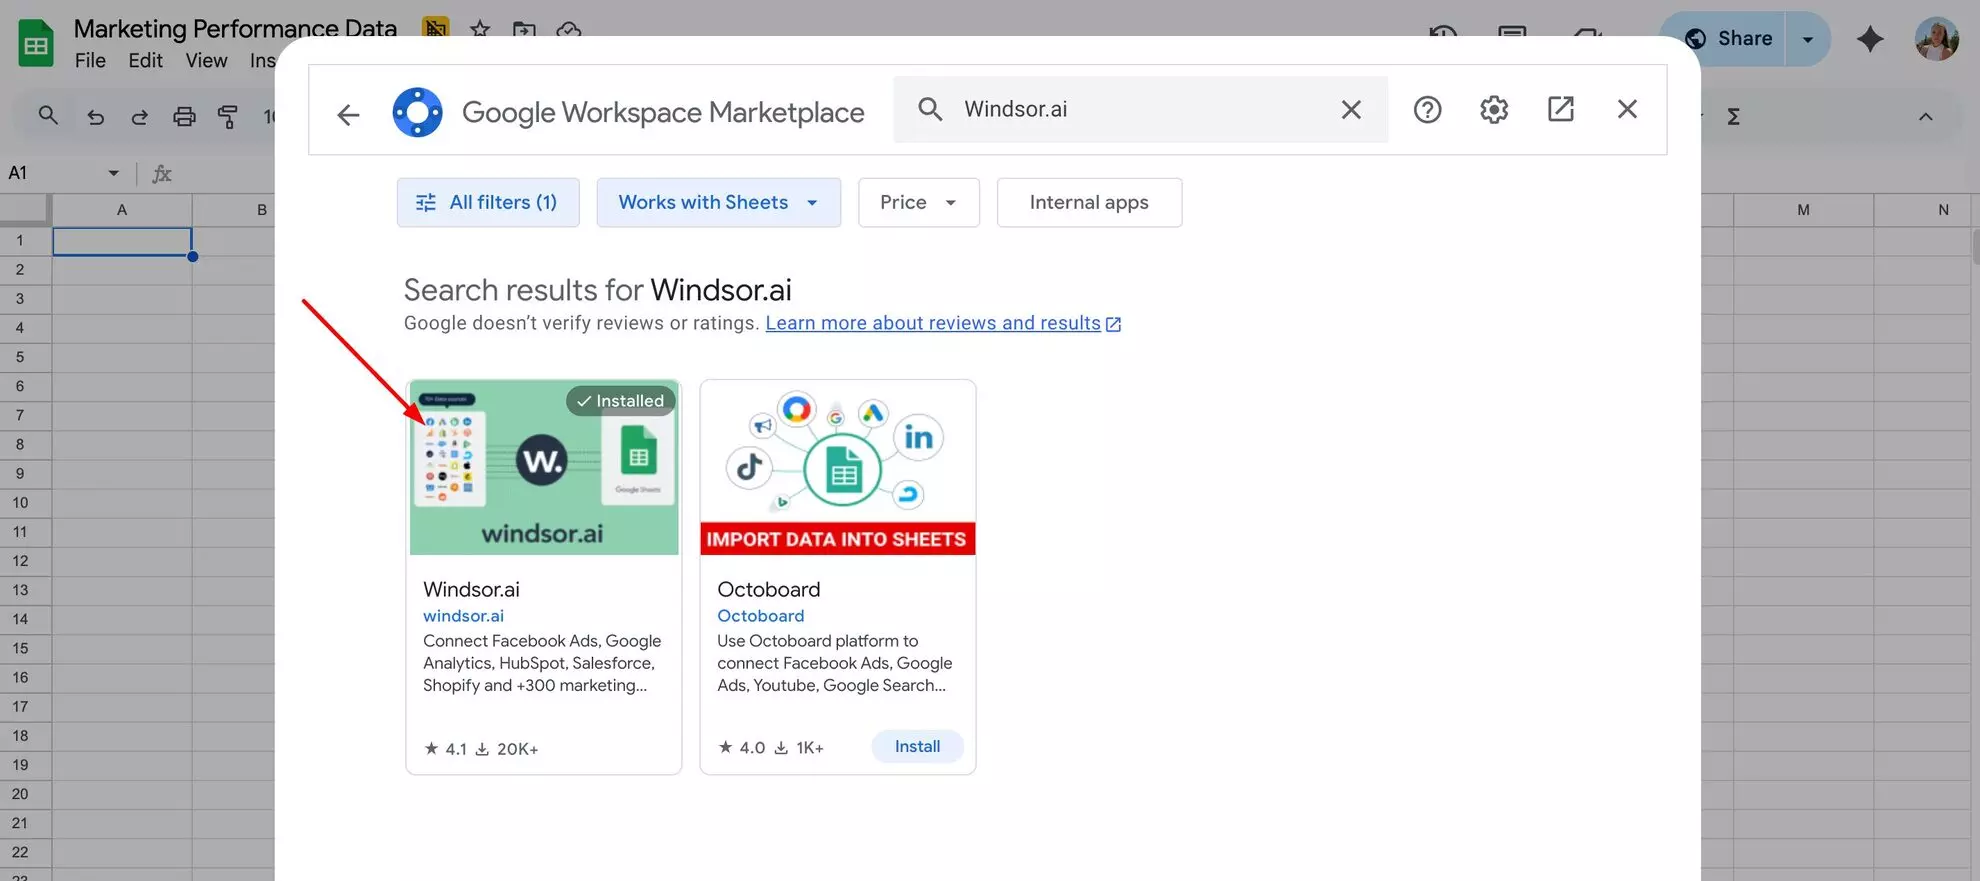Click the Octoboard 4.0 star rating
Image resolution: width=1980 pixels, height=881 pixels.
click(741, 747)
